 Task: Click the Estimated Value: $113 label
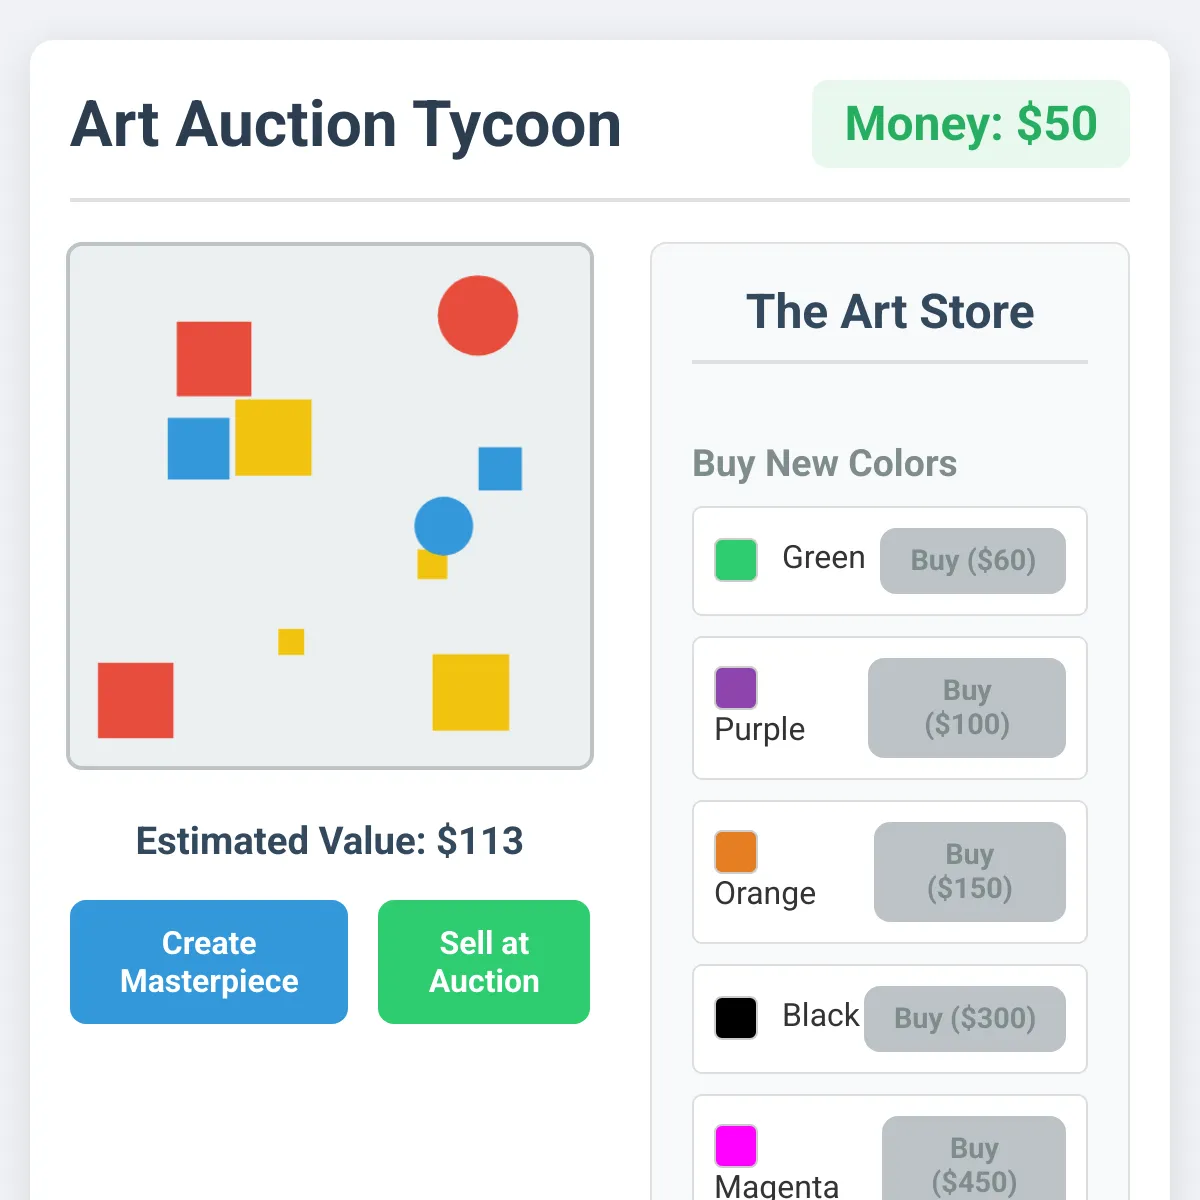[330, 841]
